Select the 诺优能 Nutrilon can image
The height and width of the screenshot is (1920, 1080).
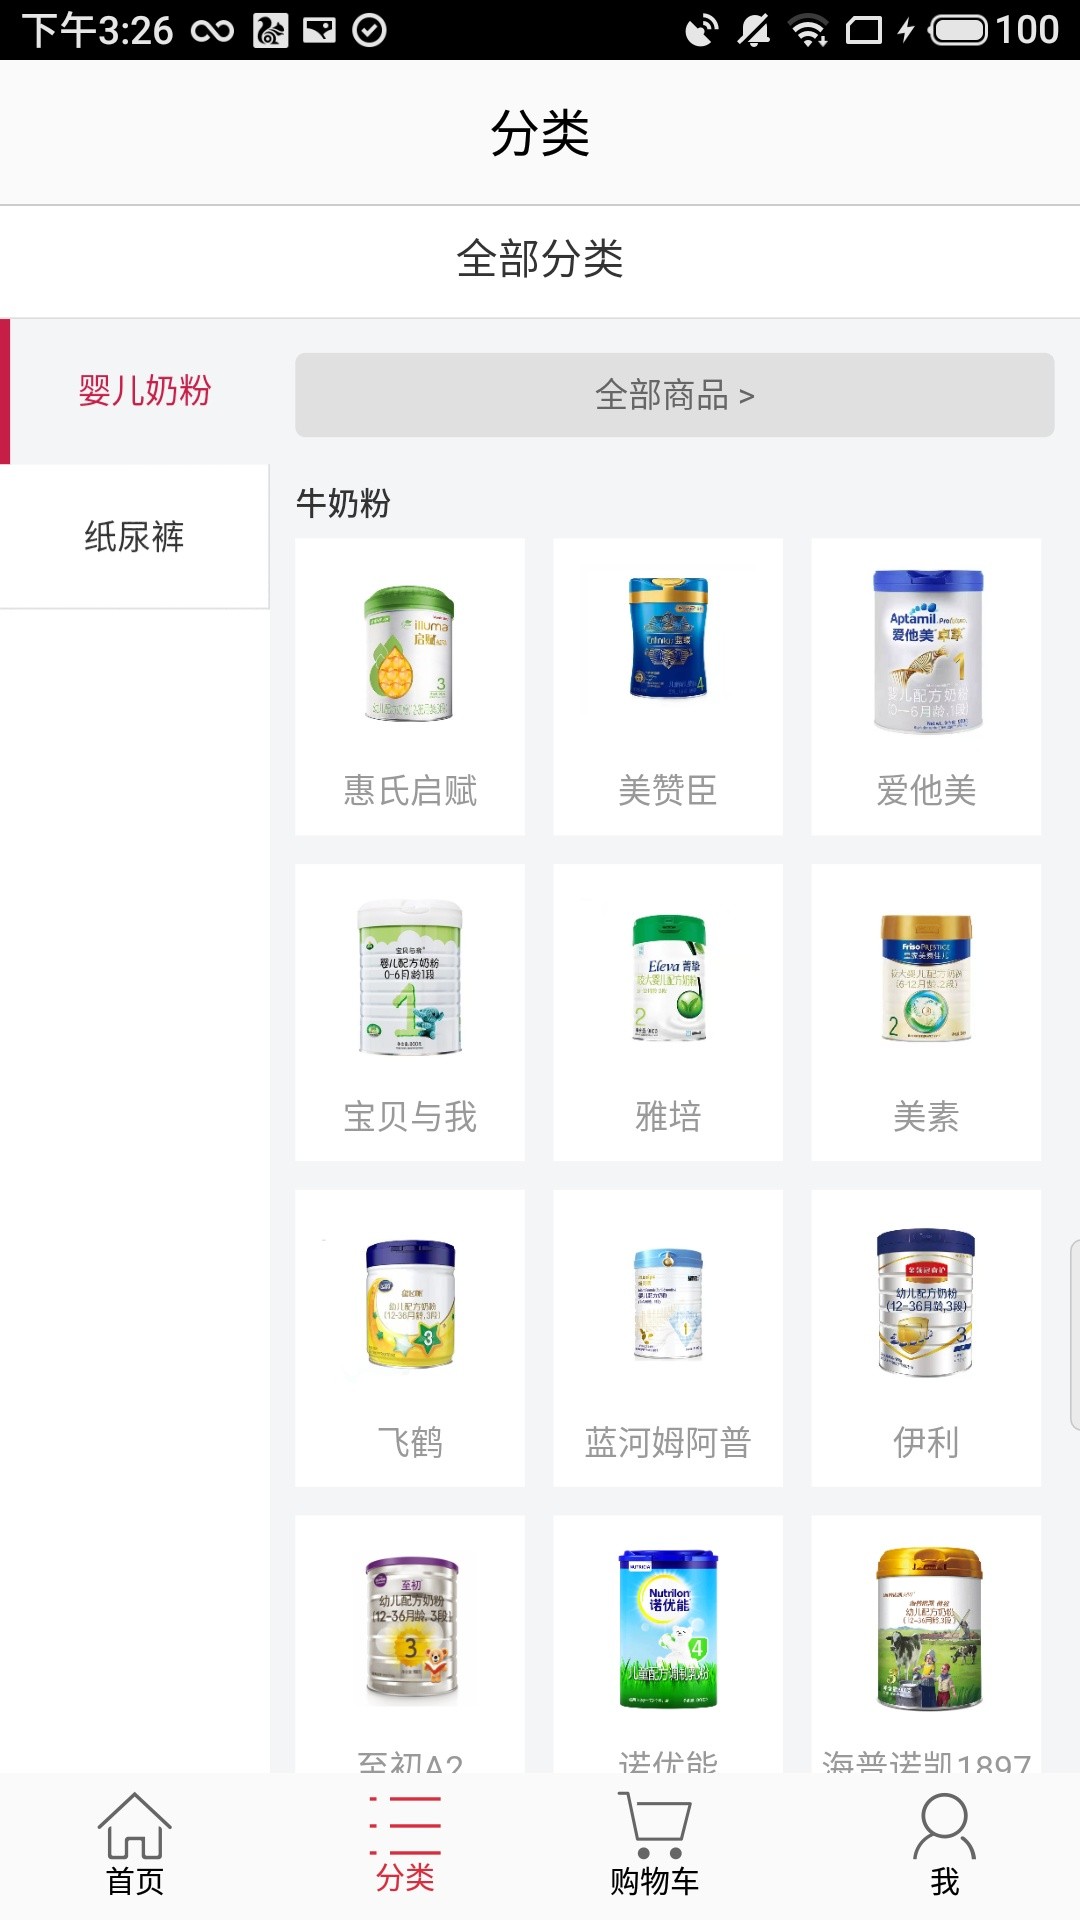[x=668, y=1629]
